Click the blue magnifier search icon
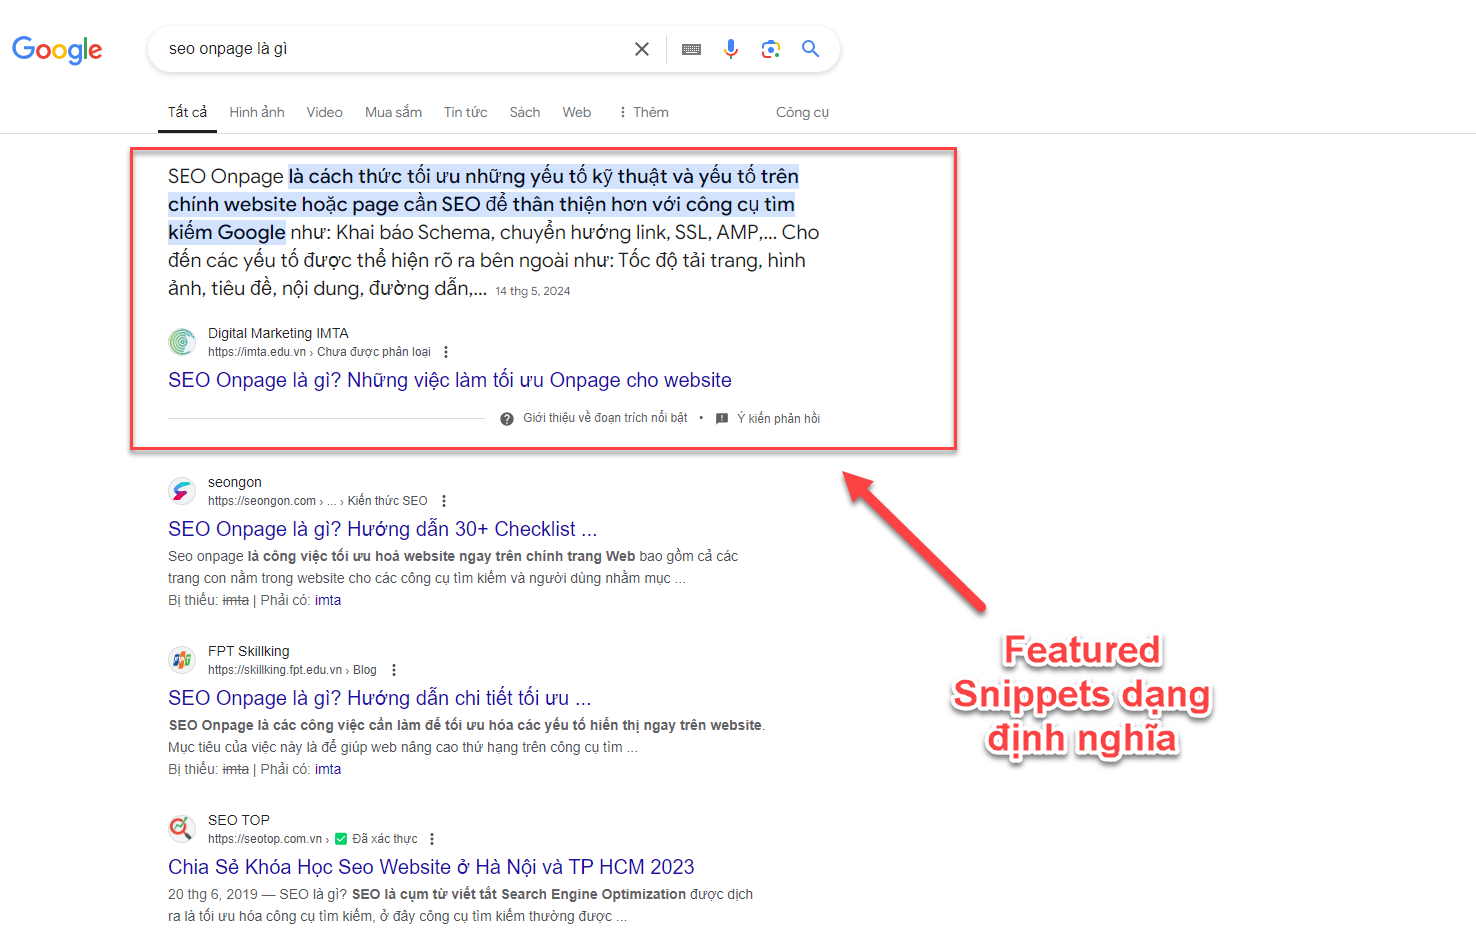This screenshot has height=940, width=1476. 810,49
